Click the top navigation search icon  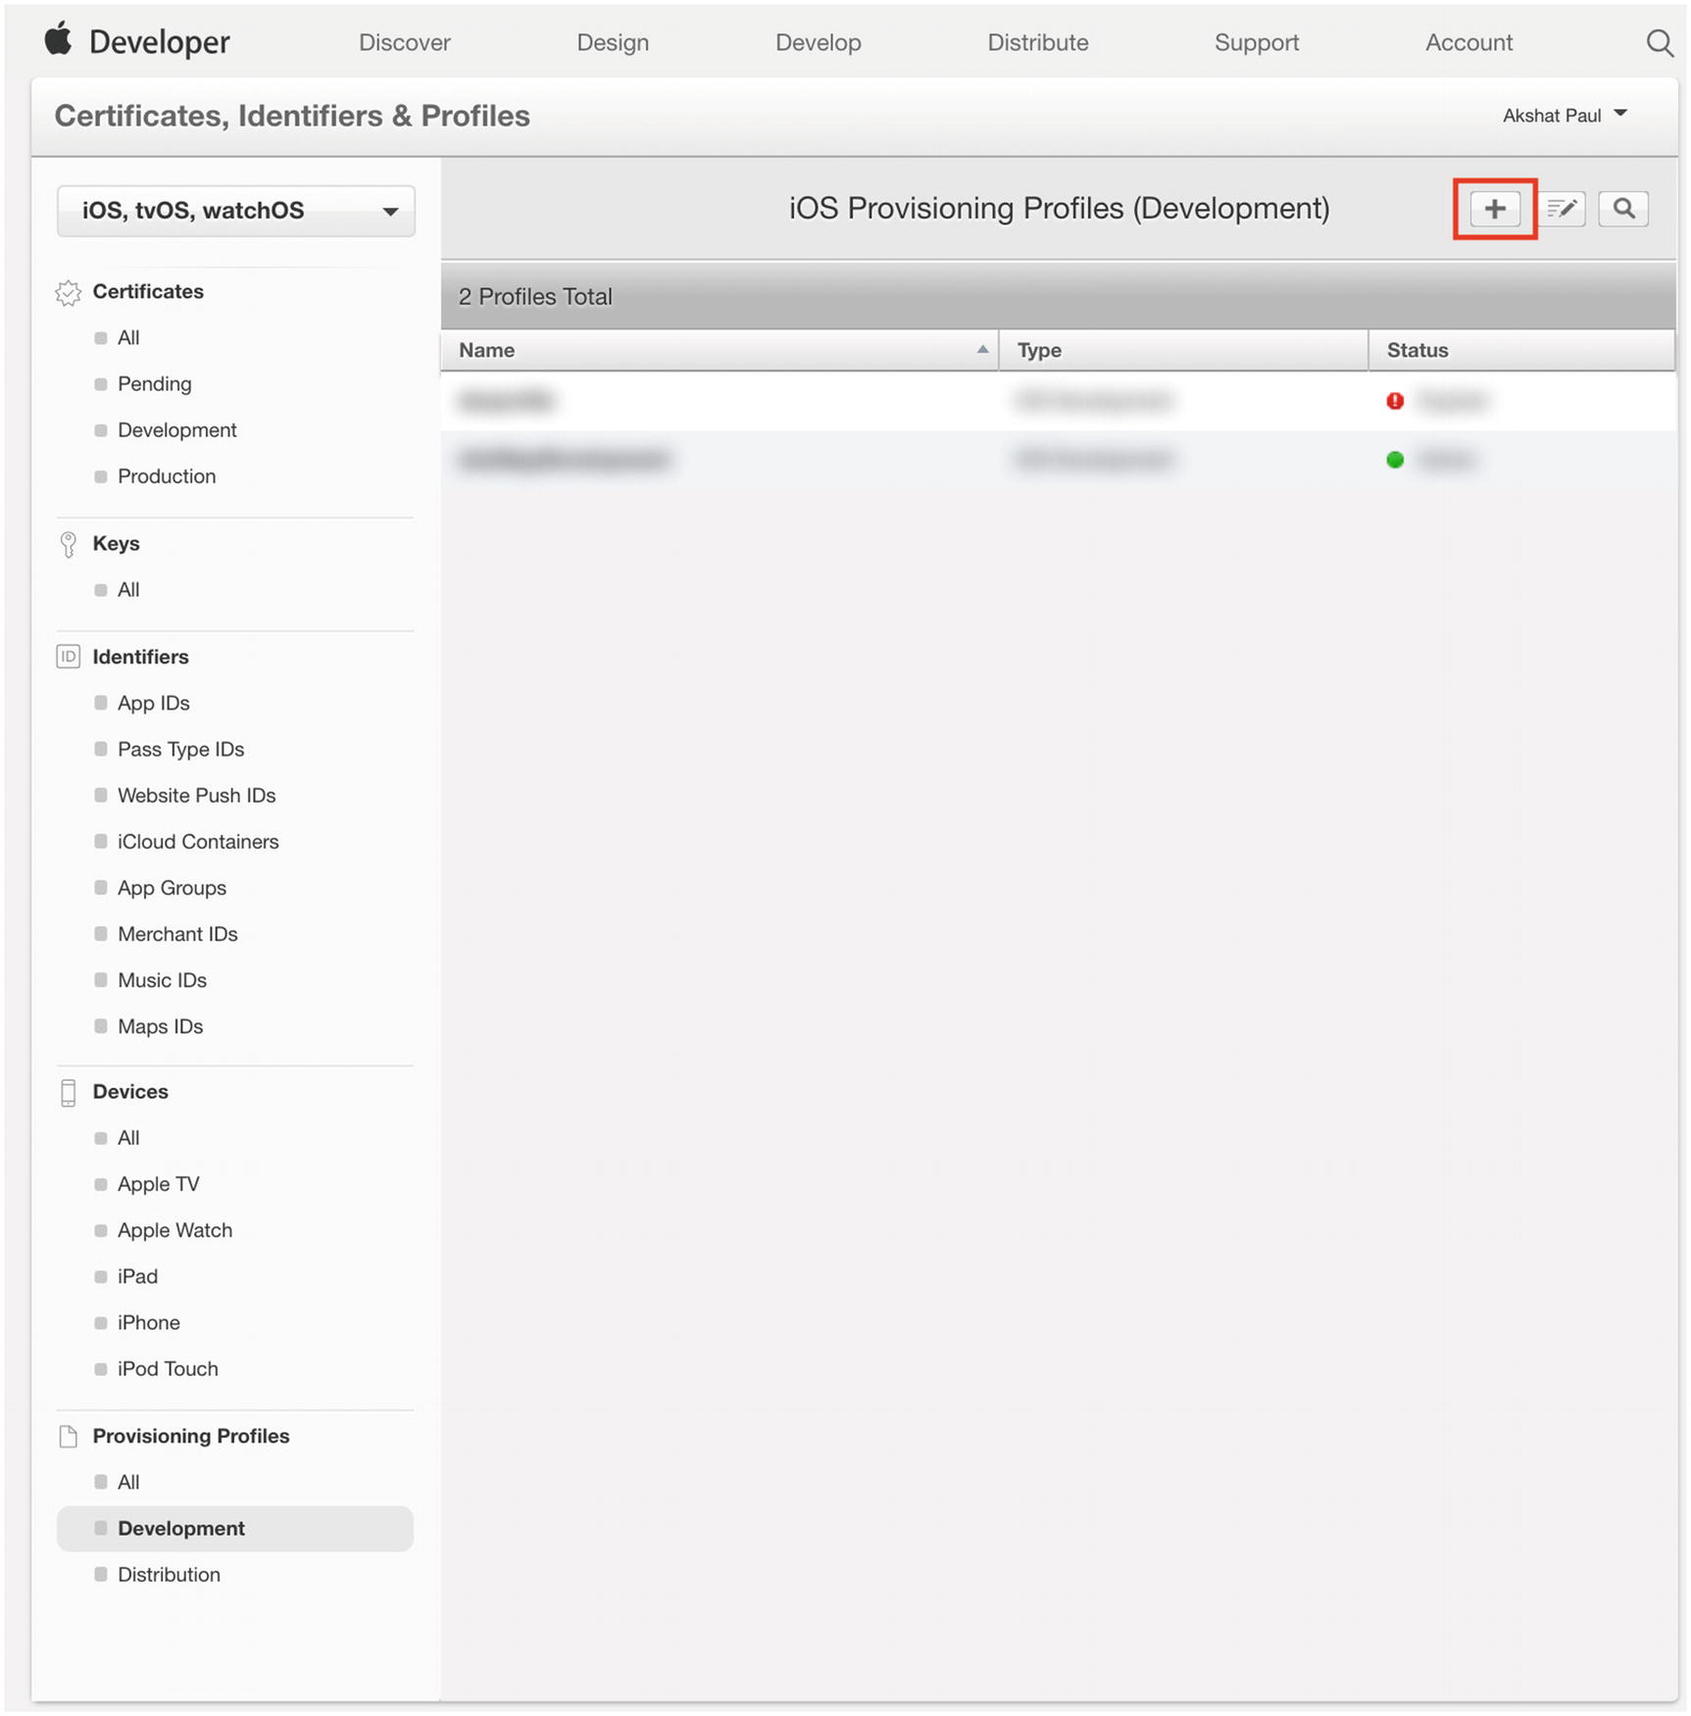(1659, 43)
